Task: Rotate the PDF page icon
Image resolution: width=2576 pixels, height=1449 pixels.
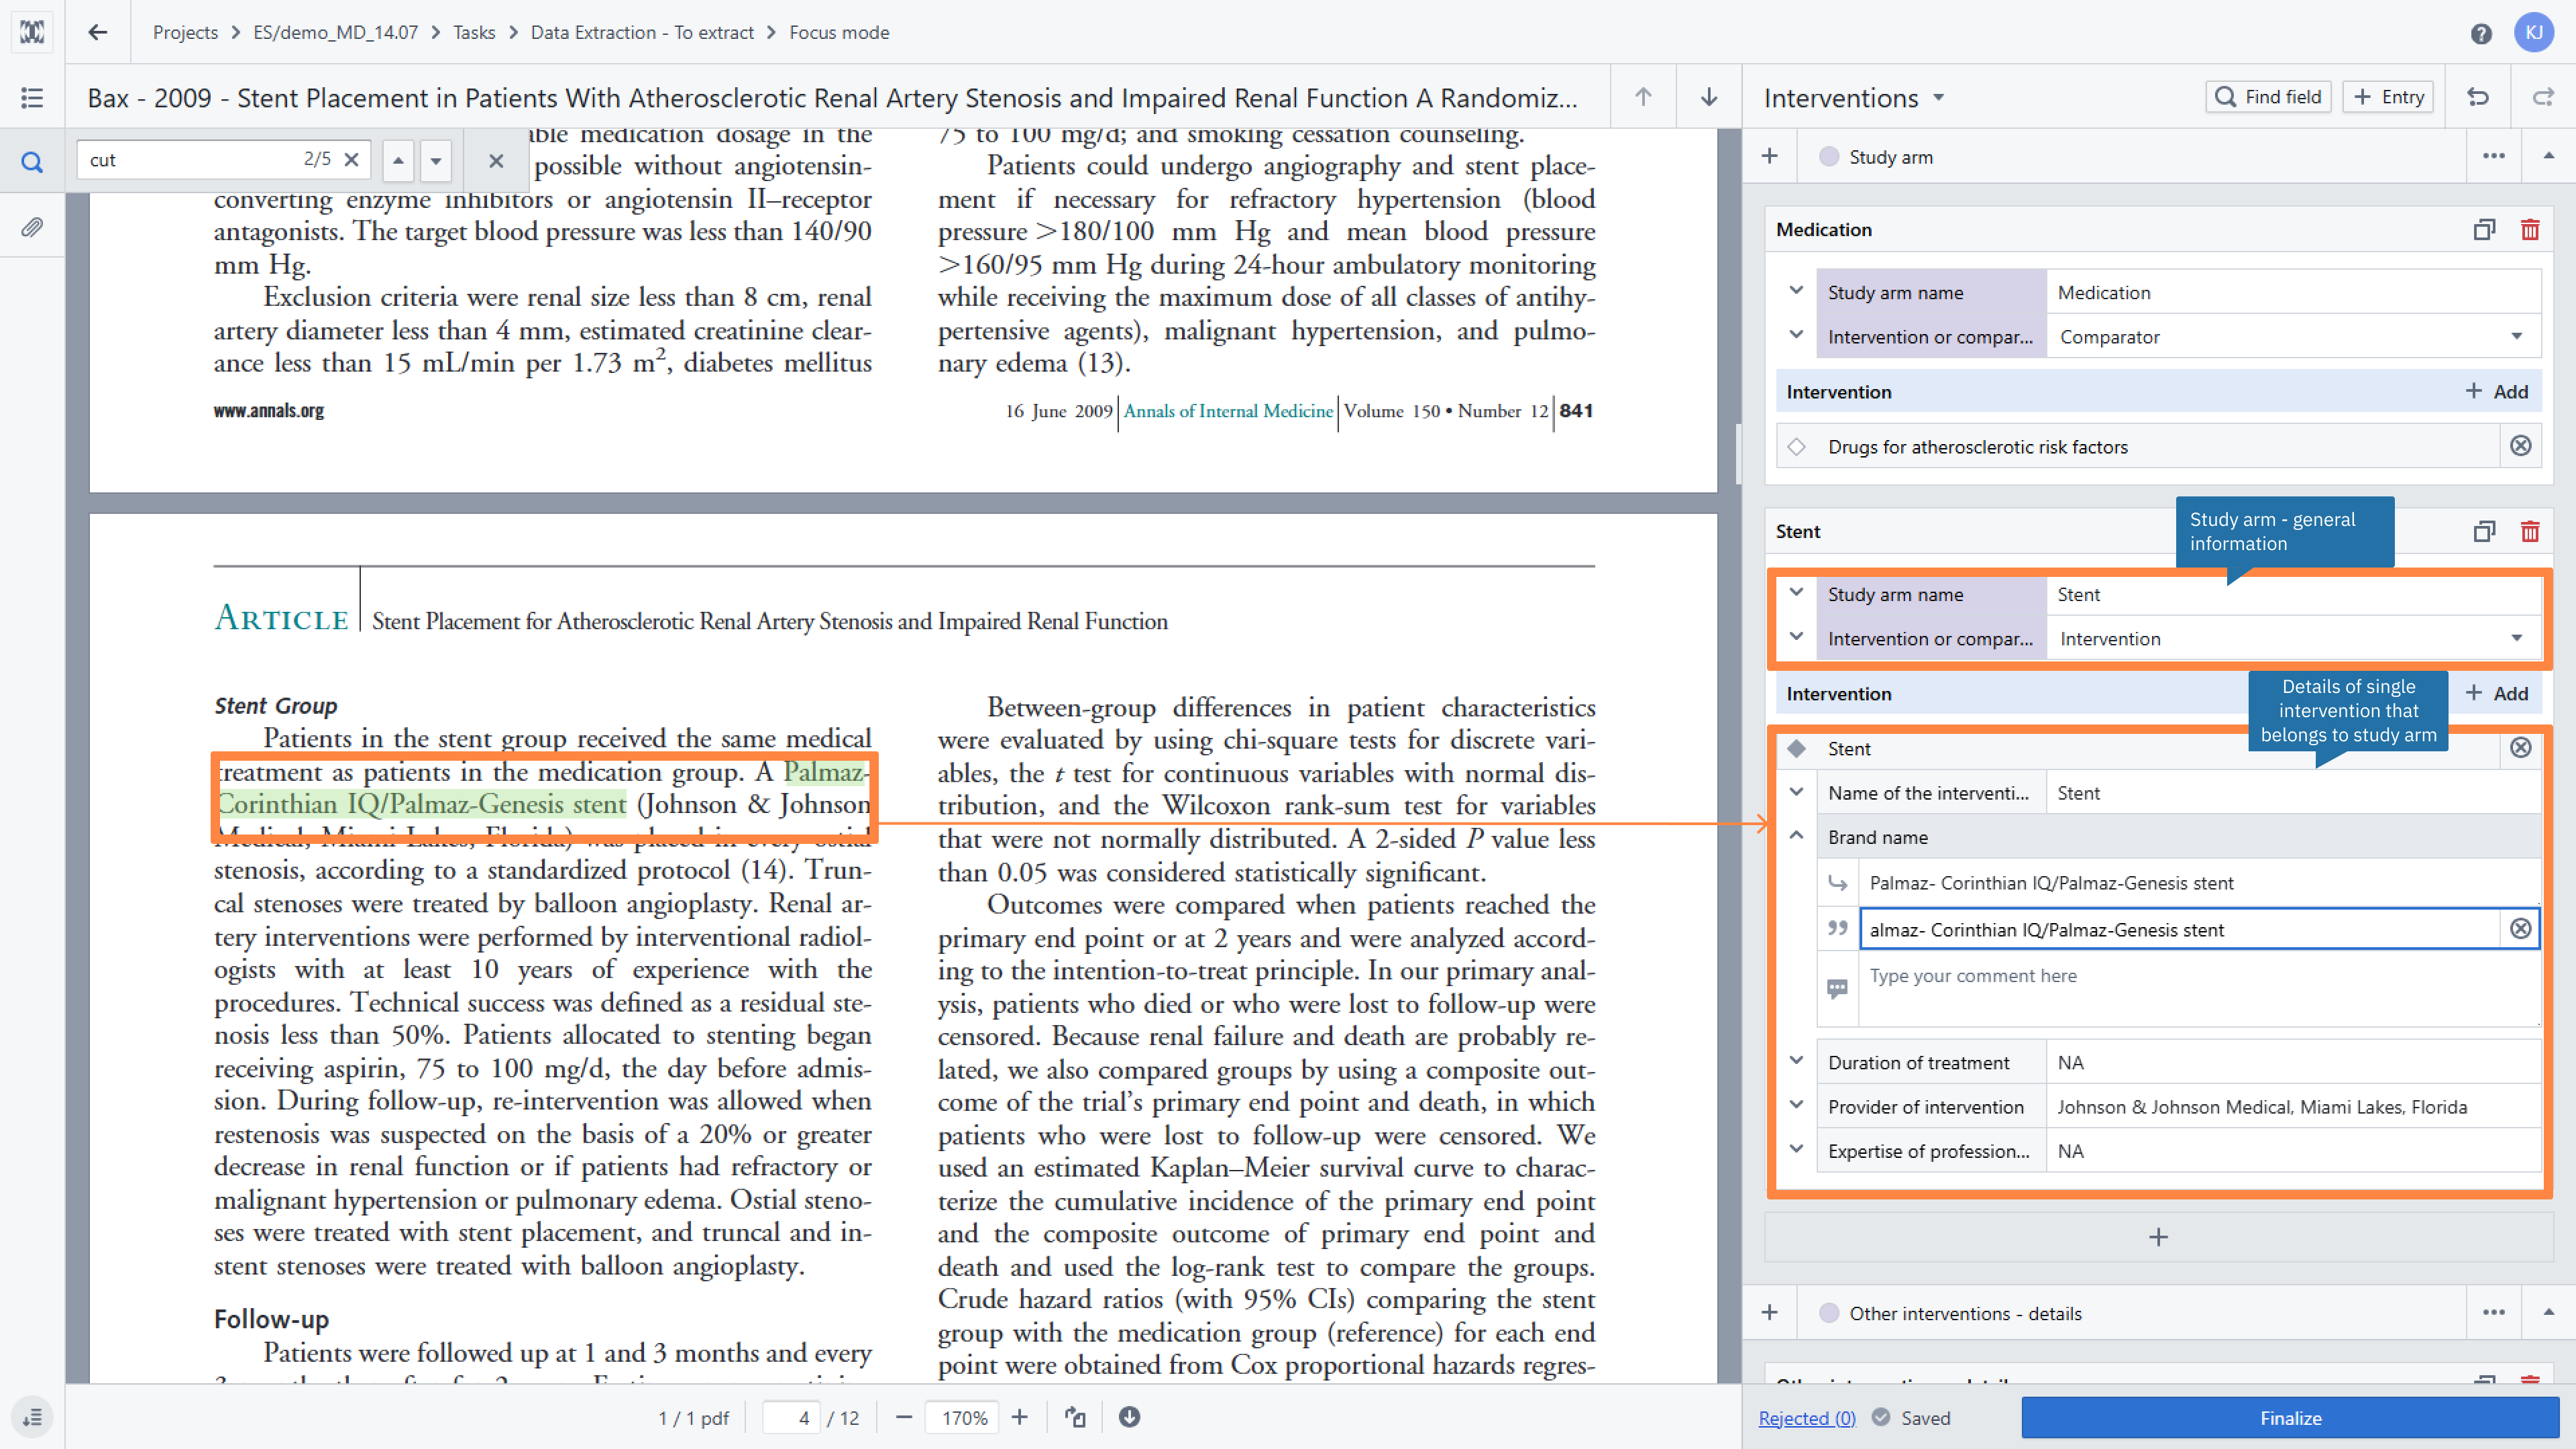Action: click(x=1075, y=1417)
